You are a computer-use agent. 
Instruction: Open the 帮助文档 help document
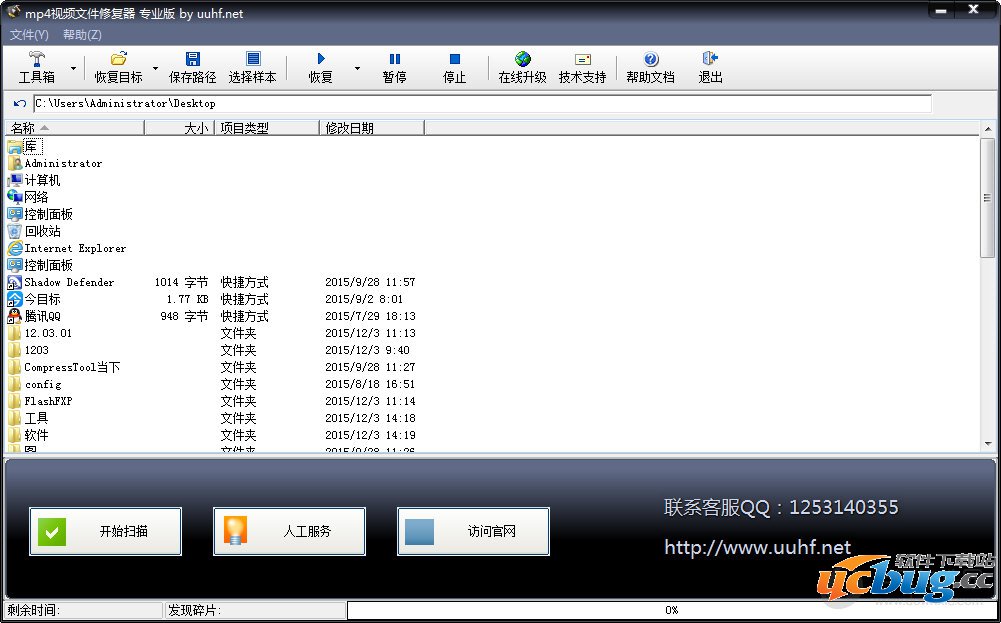pyautogui.click(x=650, y=67)
